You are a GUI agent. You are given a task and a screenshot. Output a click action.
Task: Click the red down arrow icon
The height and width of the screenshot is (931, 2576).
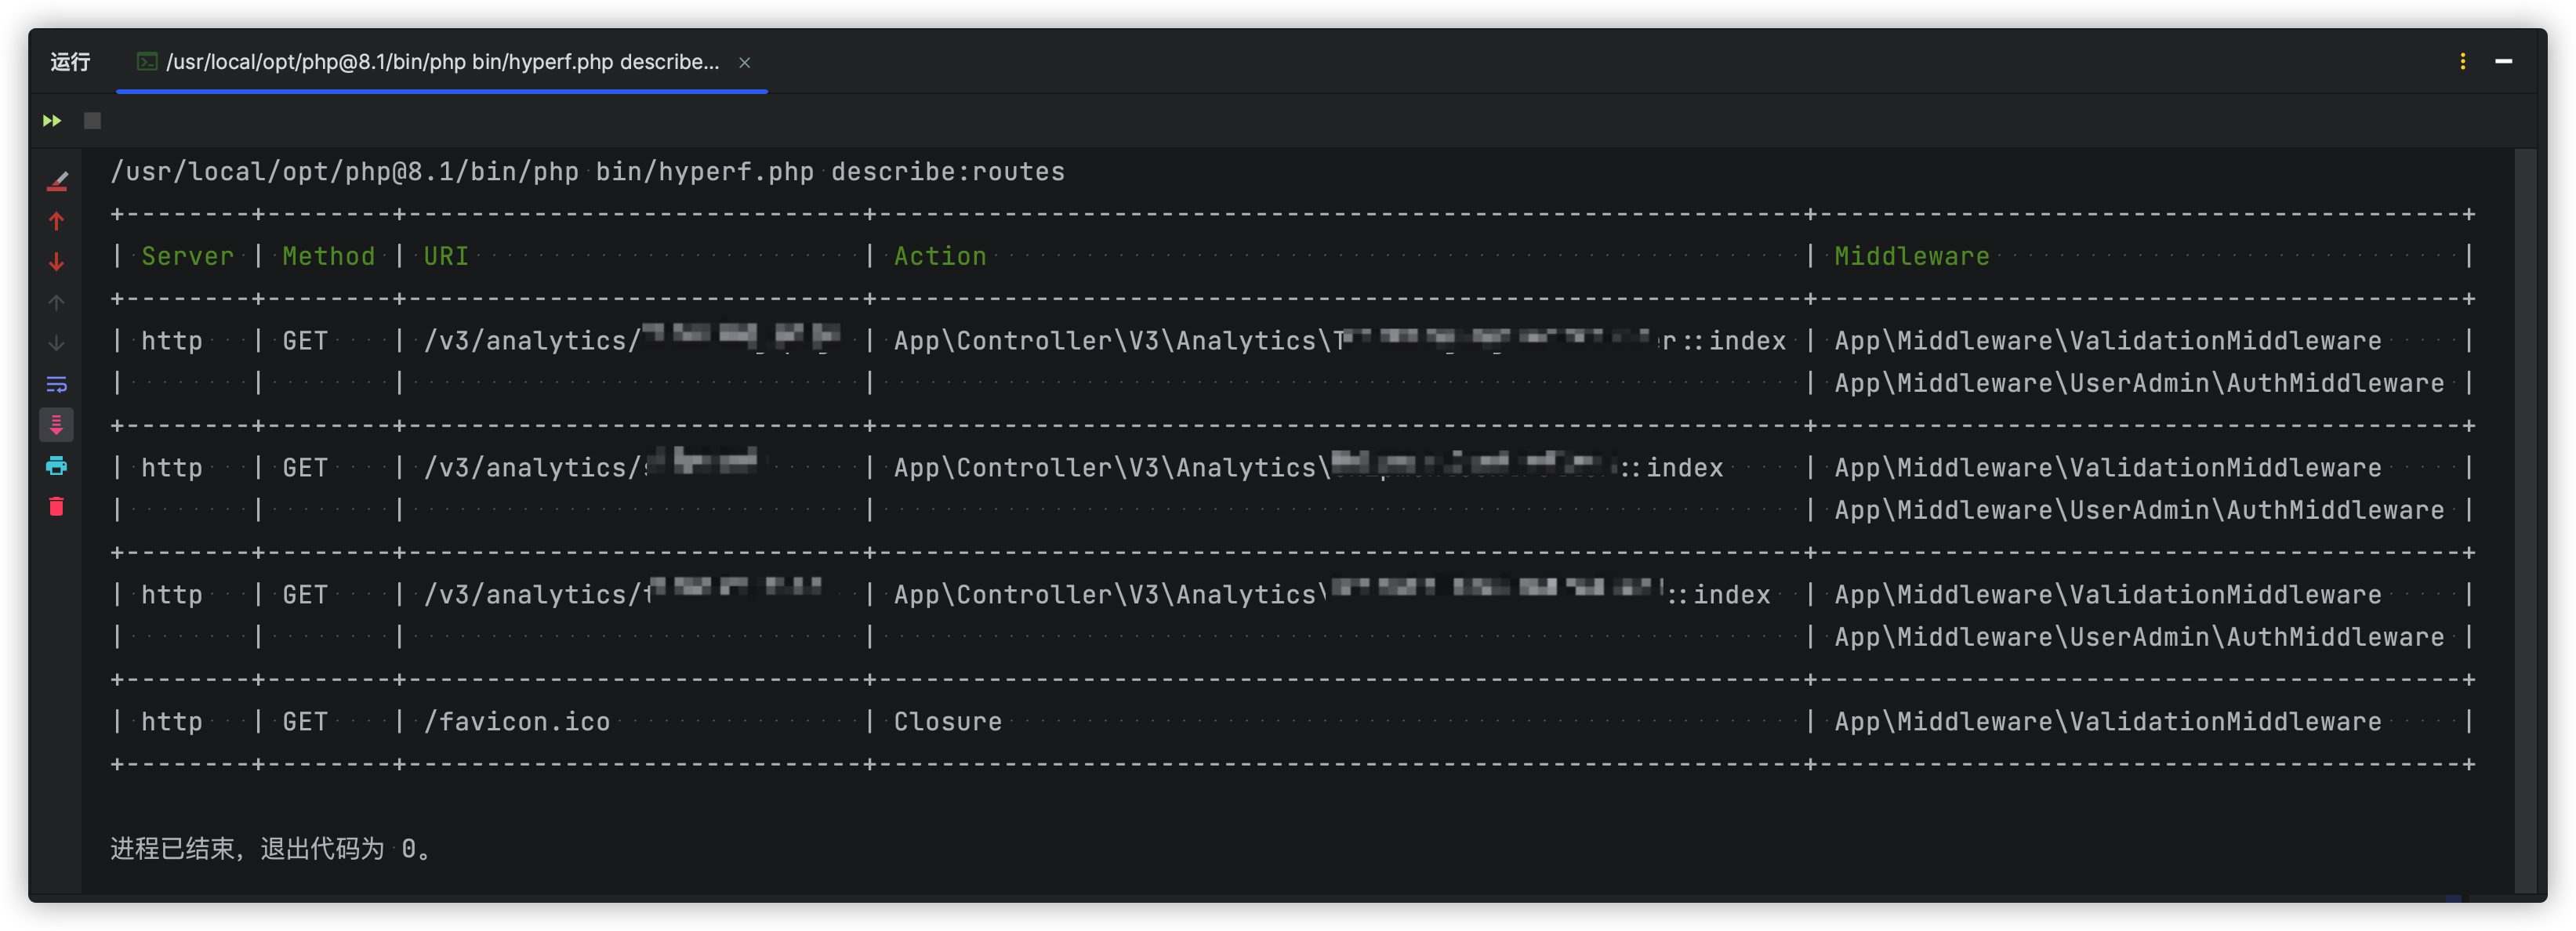(x=57, y=262)
